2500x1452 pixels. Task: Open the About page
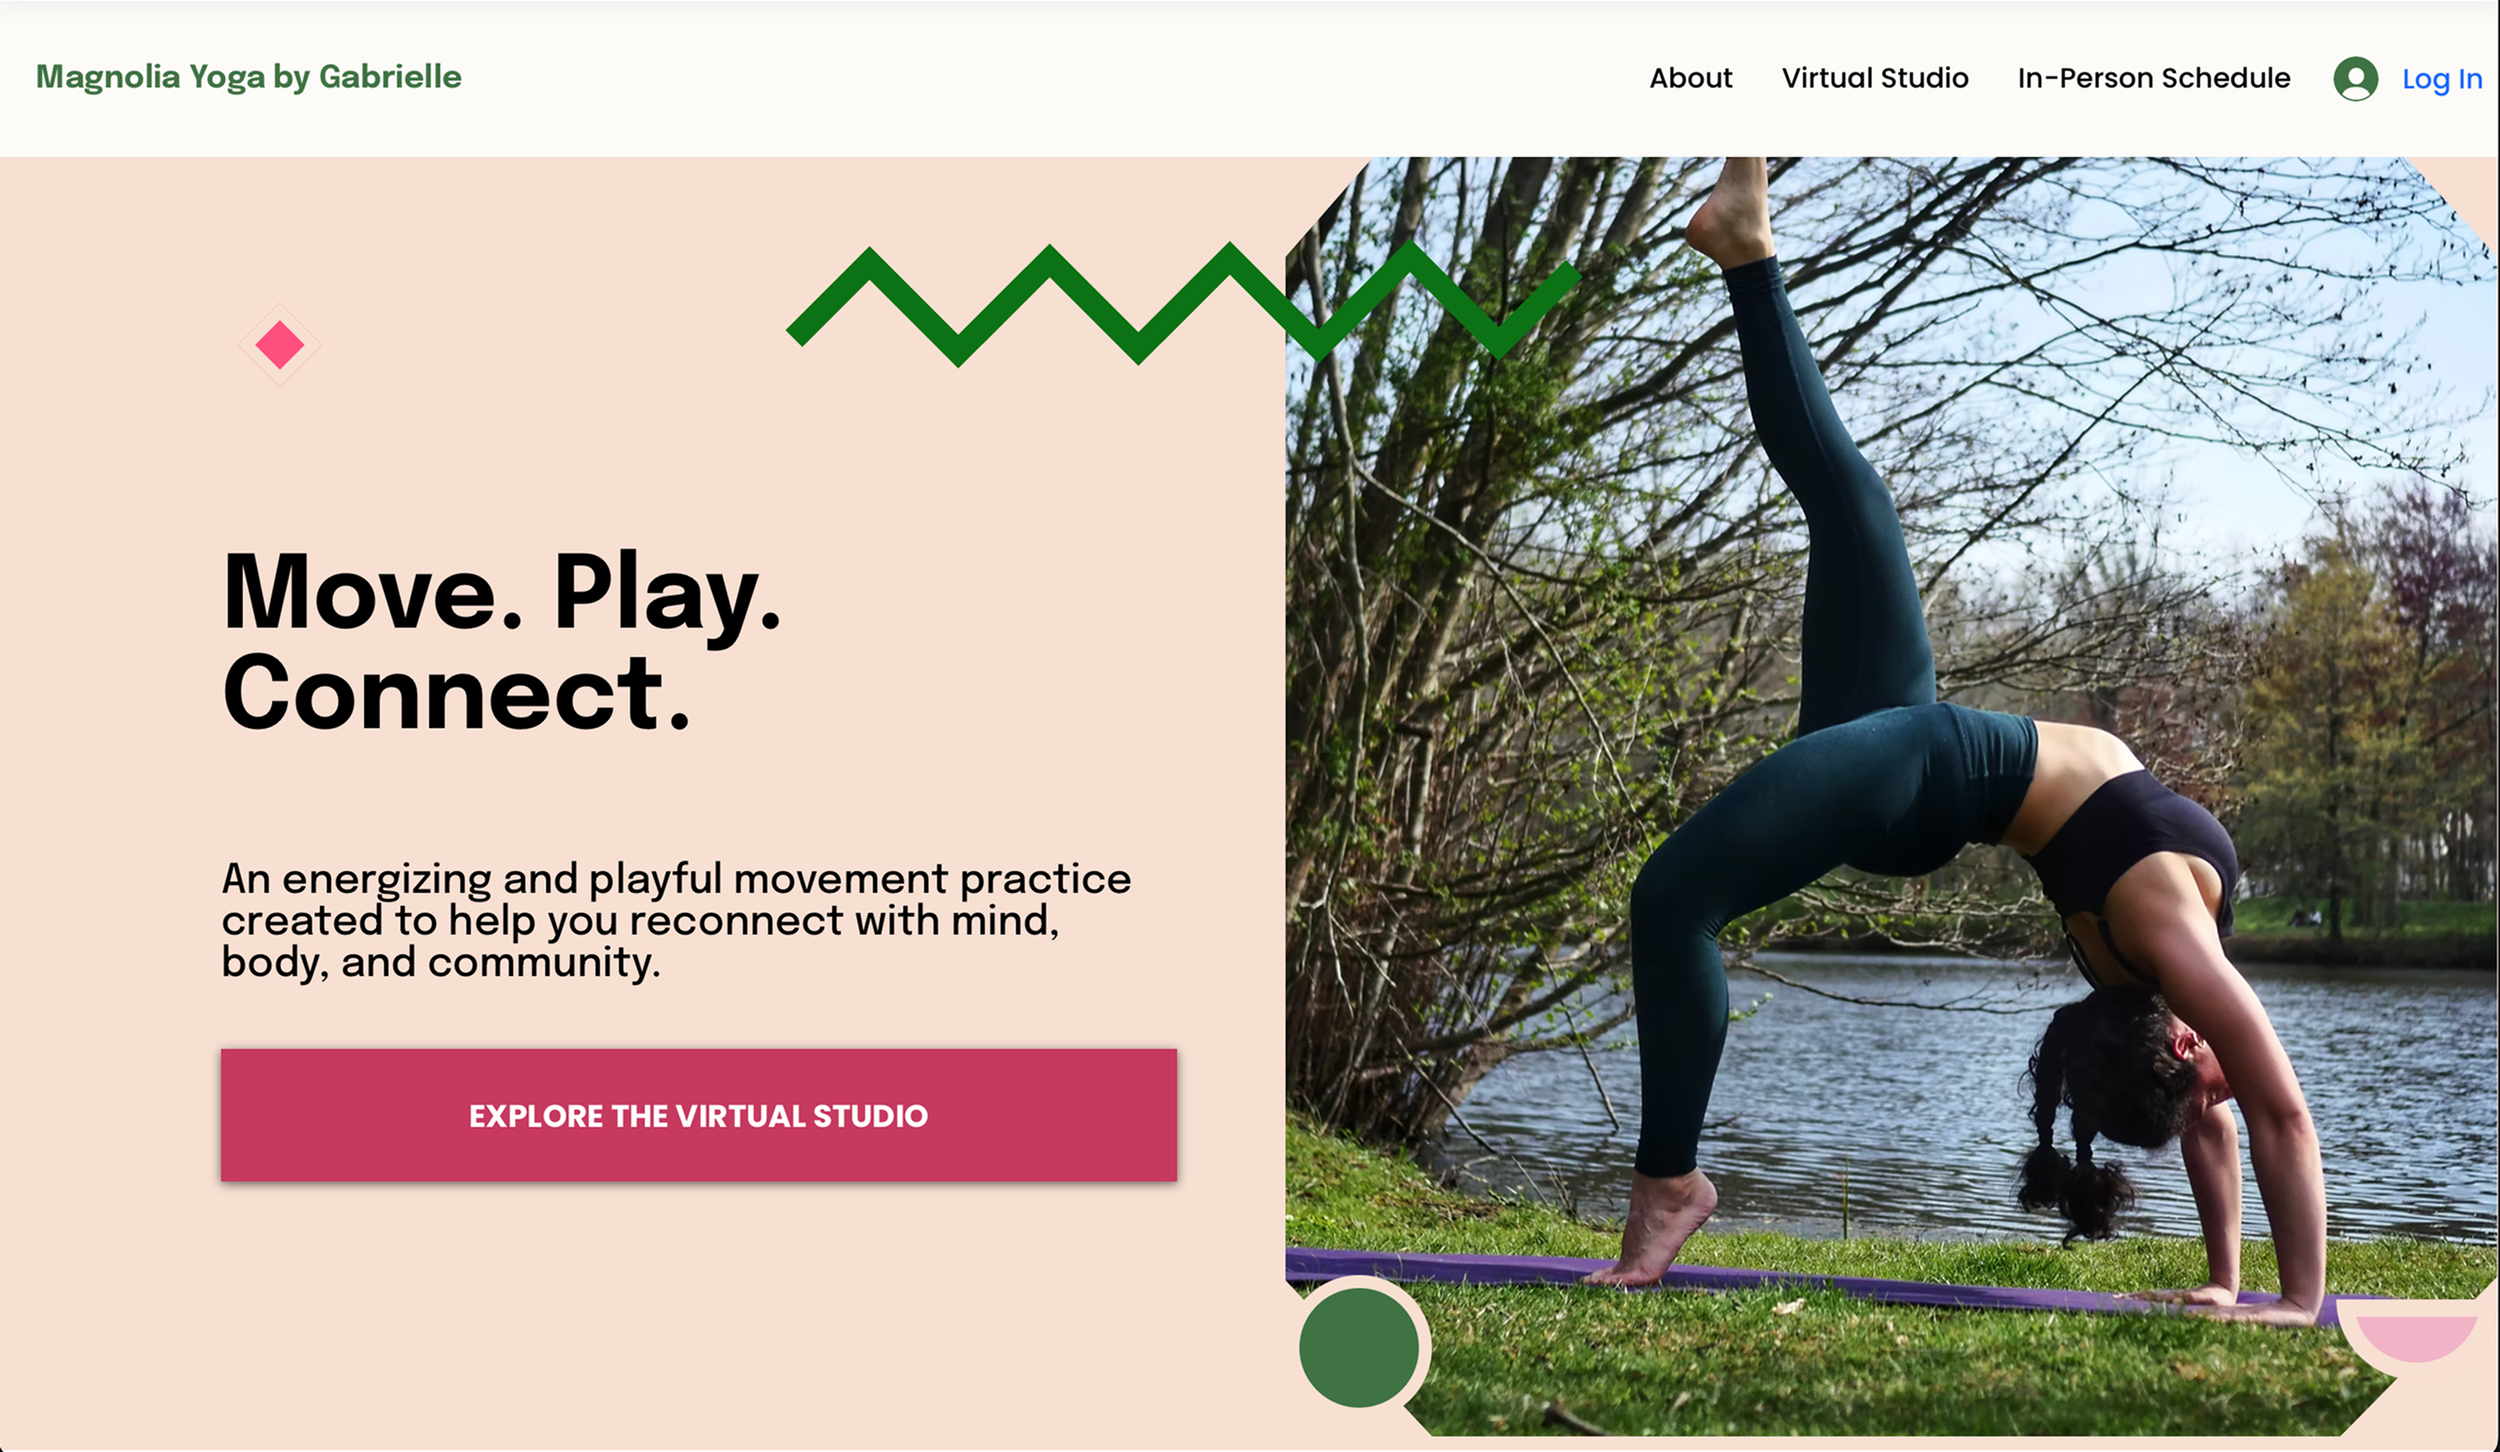tap(1690, 78)
